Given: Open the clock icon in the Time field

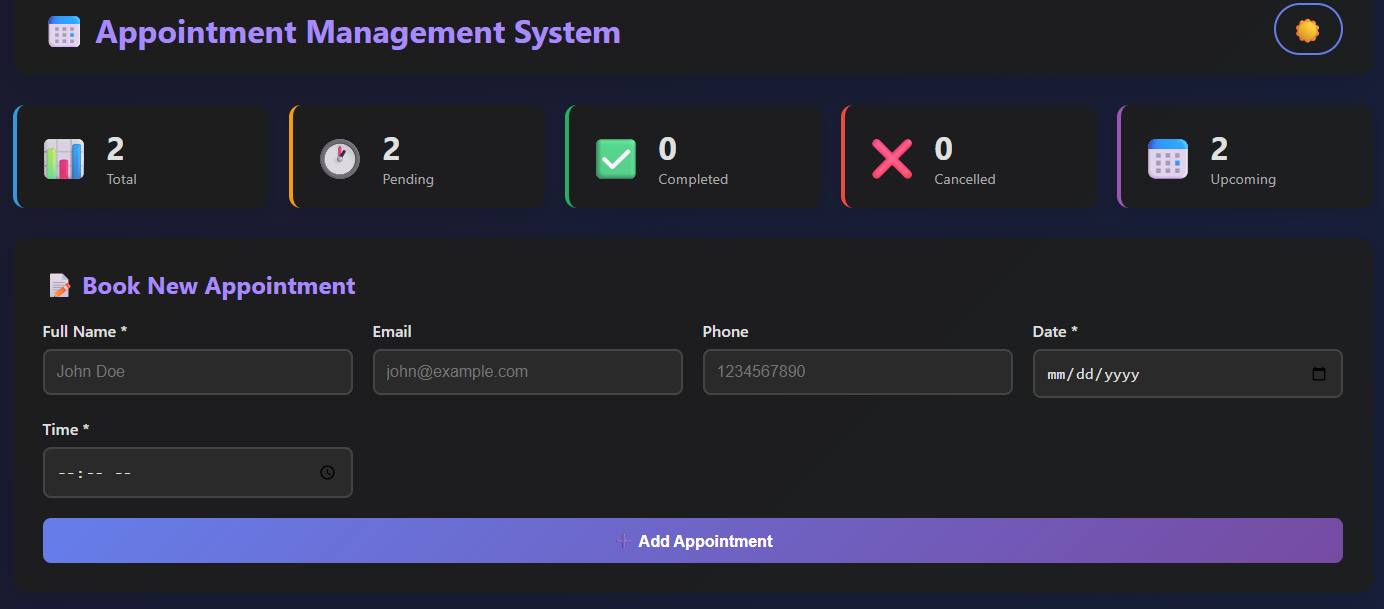Looking at the screenshot, I should (327, 472).
